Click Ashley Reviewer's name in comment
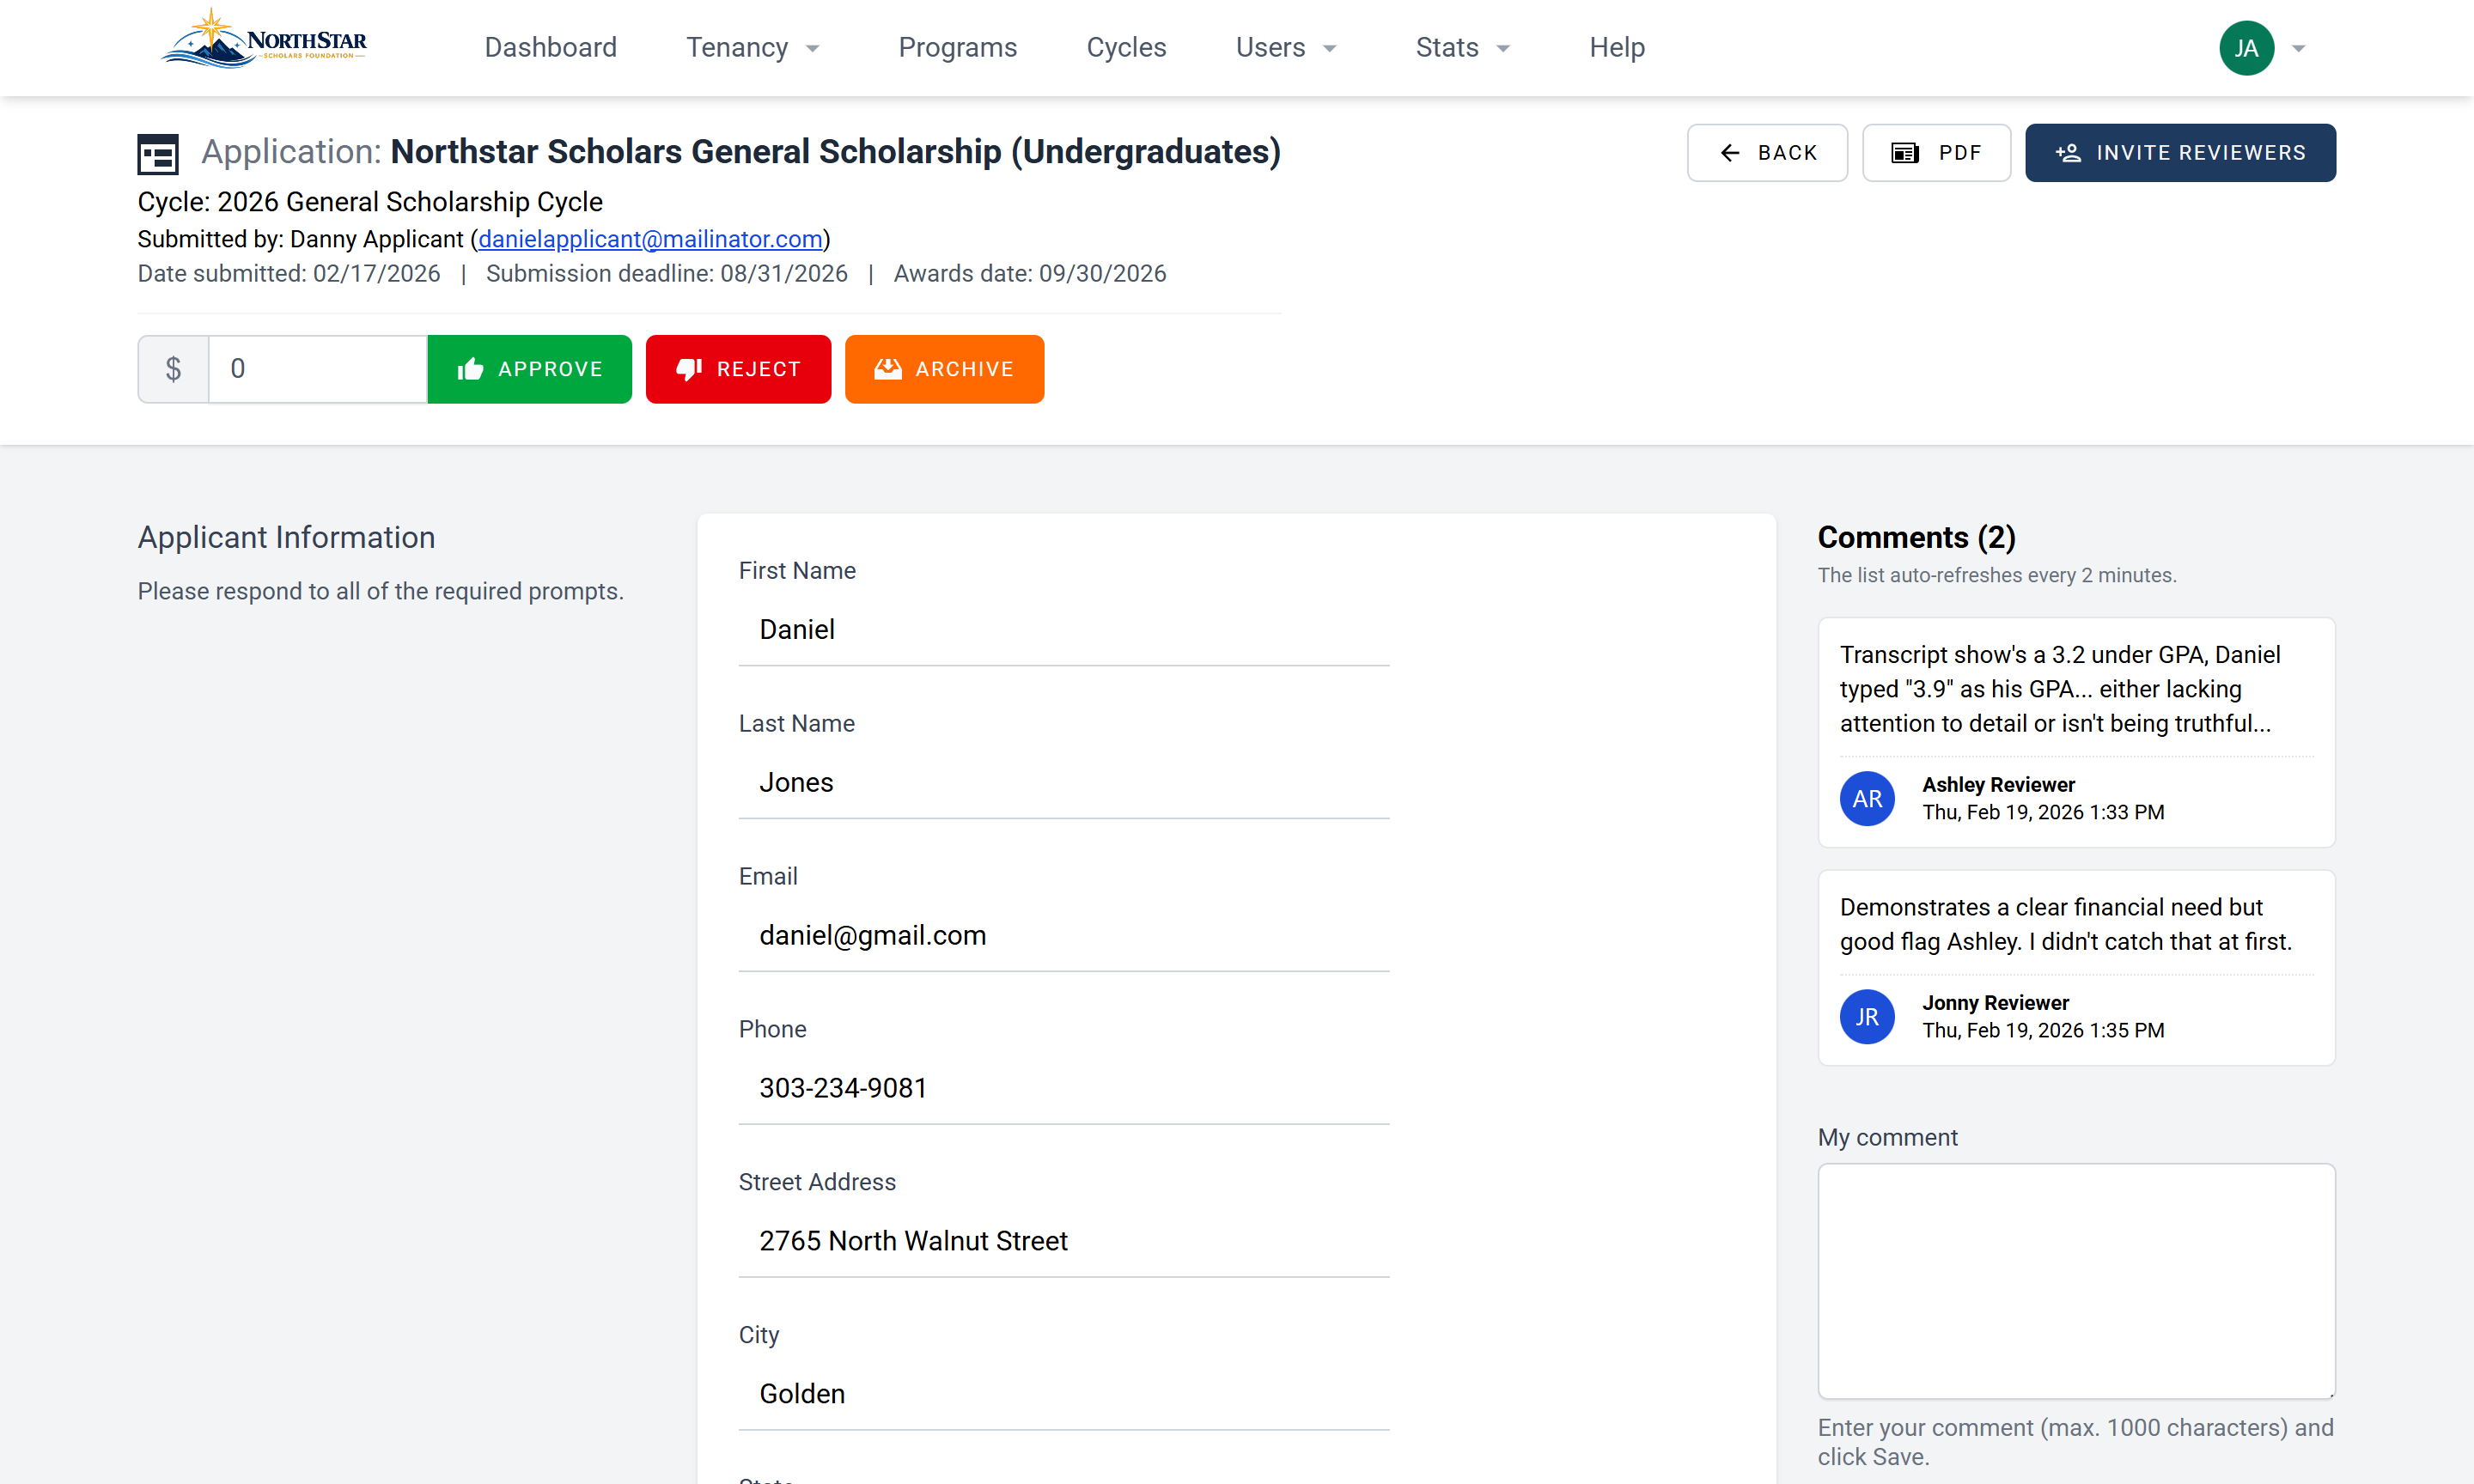Screen dimensions: 2474x1484 [1998, 785]
